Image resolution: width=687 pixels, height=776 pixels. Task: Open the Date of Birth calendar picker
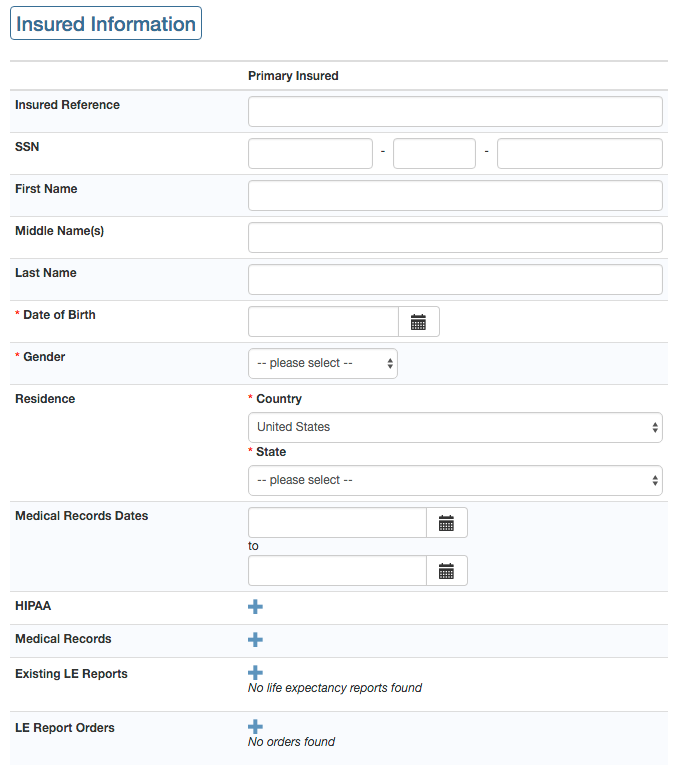tap(418, 322)
